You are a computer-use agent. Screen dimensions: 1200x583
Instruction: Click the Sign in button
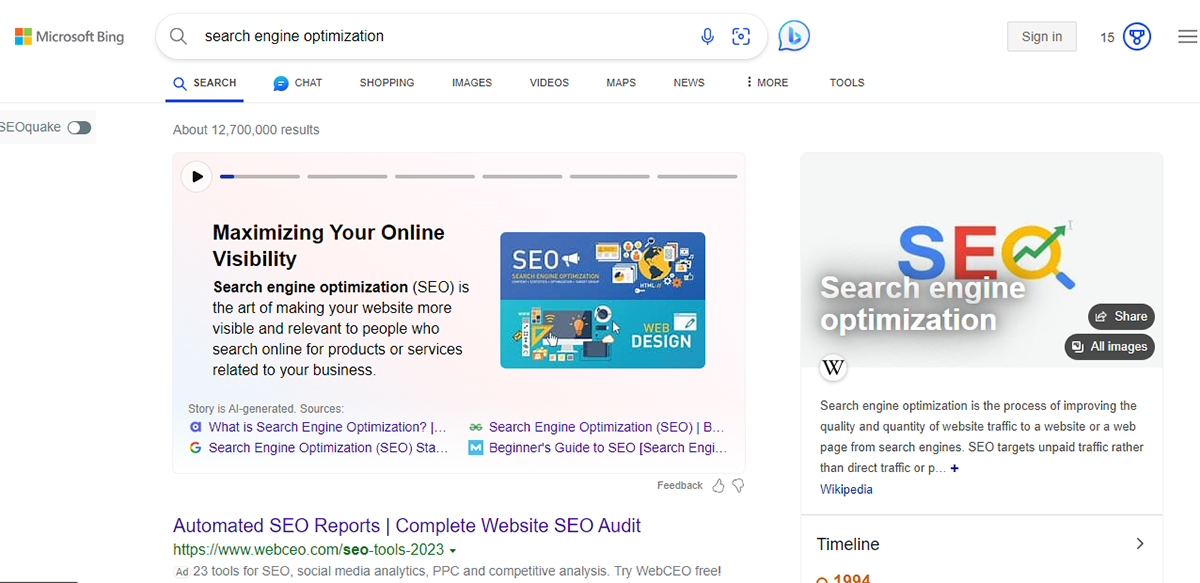point(1042,37)
